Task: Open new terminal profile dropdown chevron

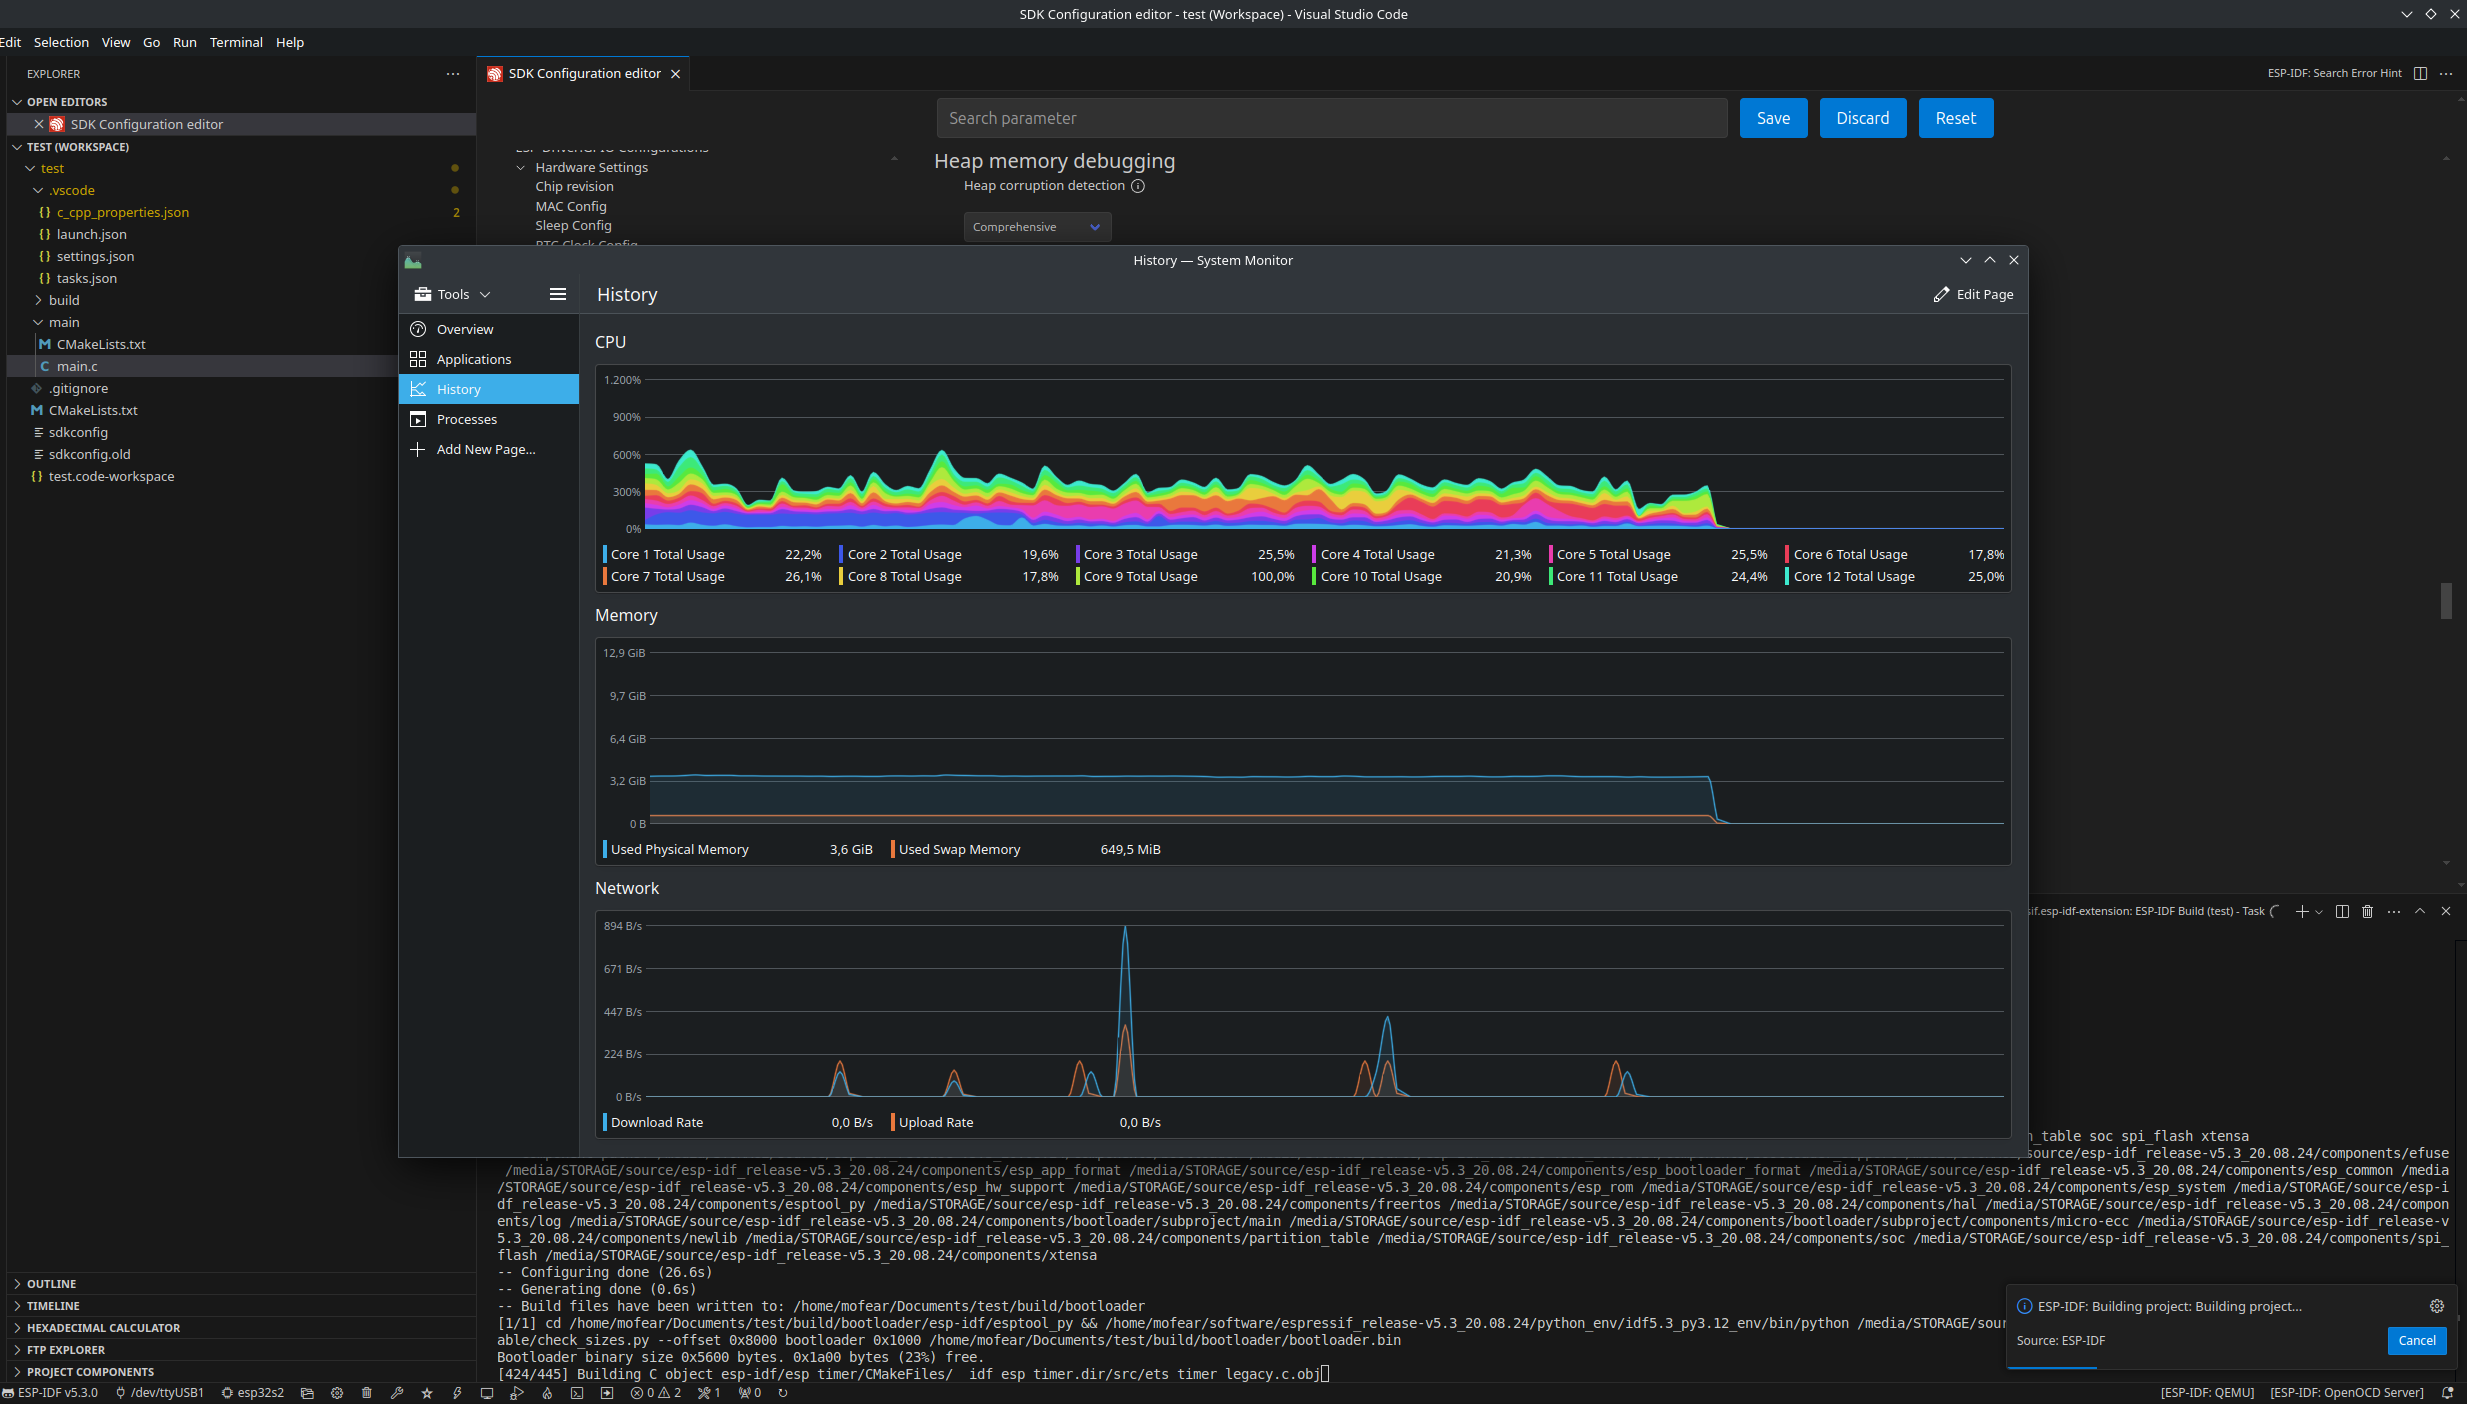Action: coord(2319,912)
